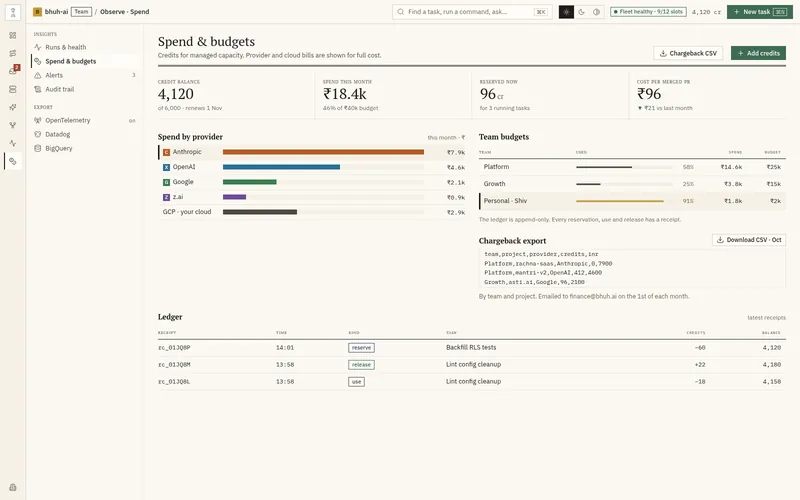The width and height of the screenshot is (800, 500).
Task: Open Datadog export settings
Action: pos(85,134)
